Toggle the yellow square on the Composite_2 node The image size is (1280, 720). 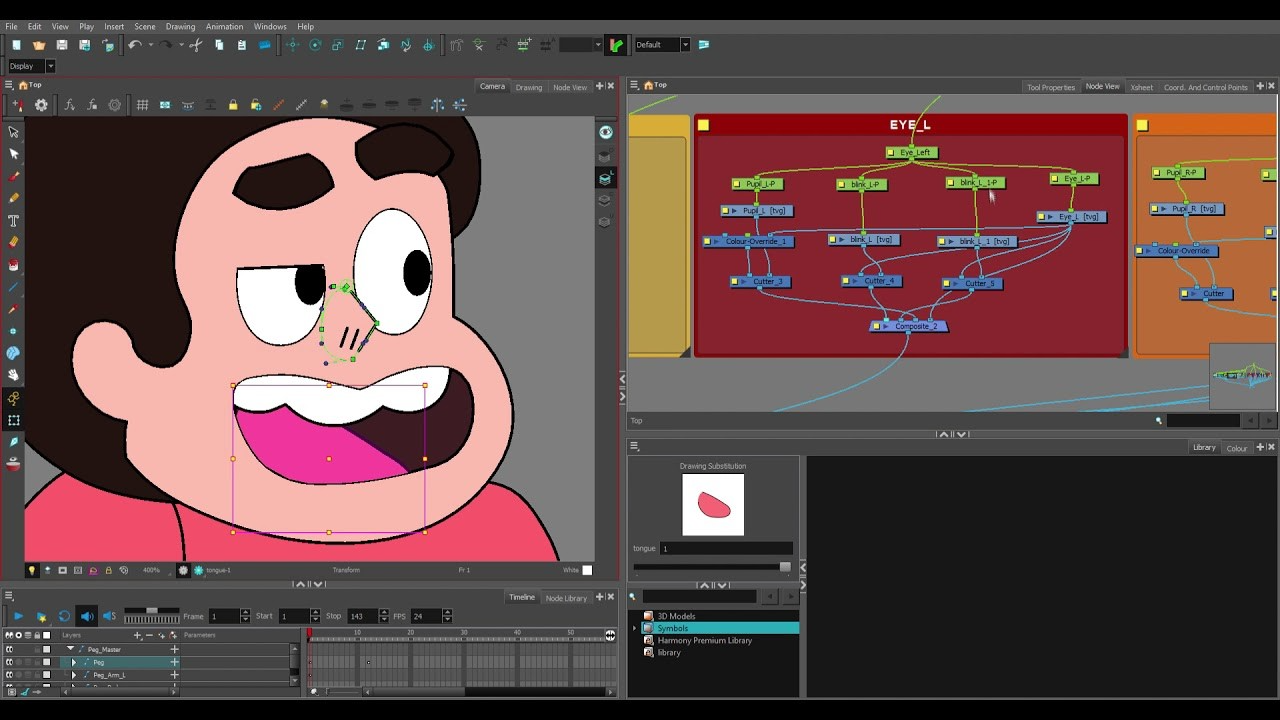[x=877, y=326]
